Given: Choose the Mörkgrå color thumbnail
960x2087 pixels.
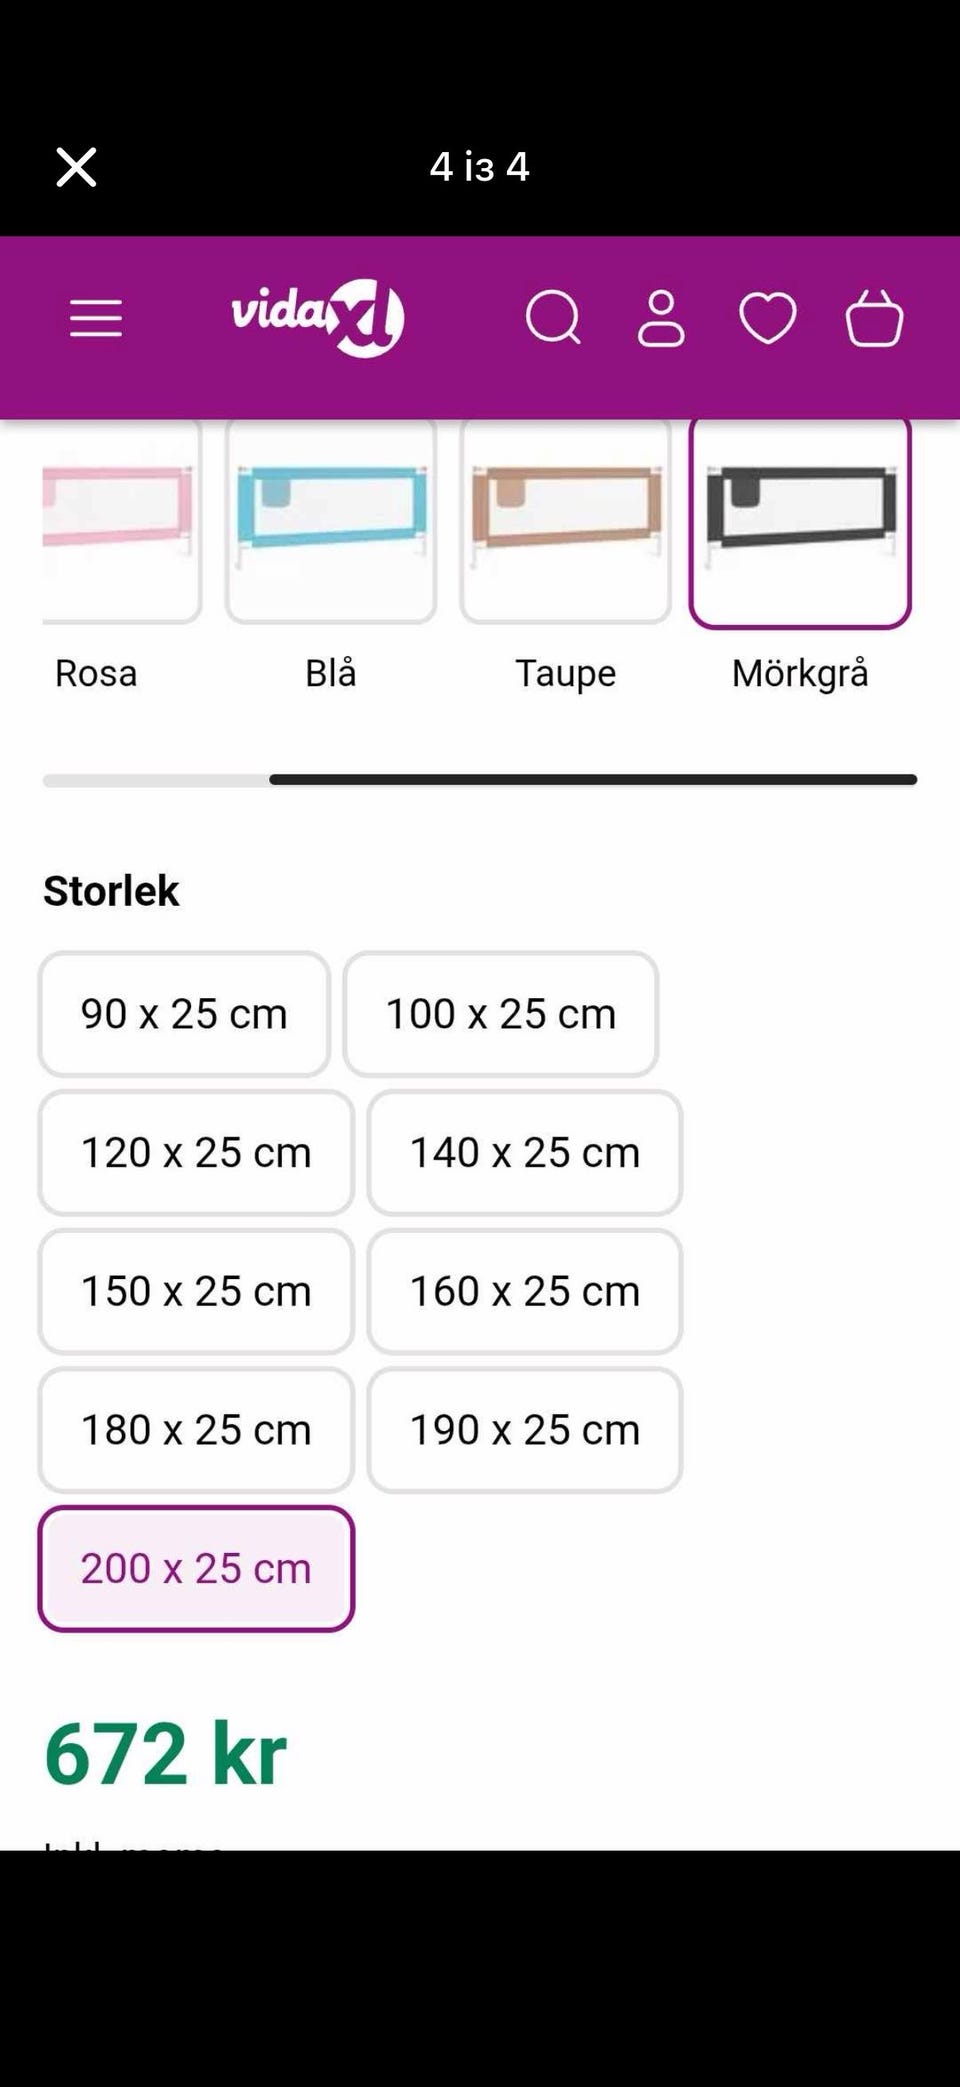Looking at the screenshot, I should (x=800, y=520).
